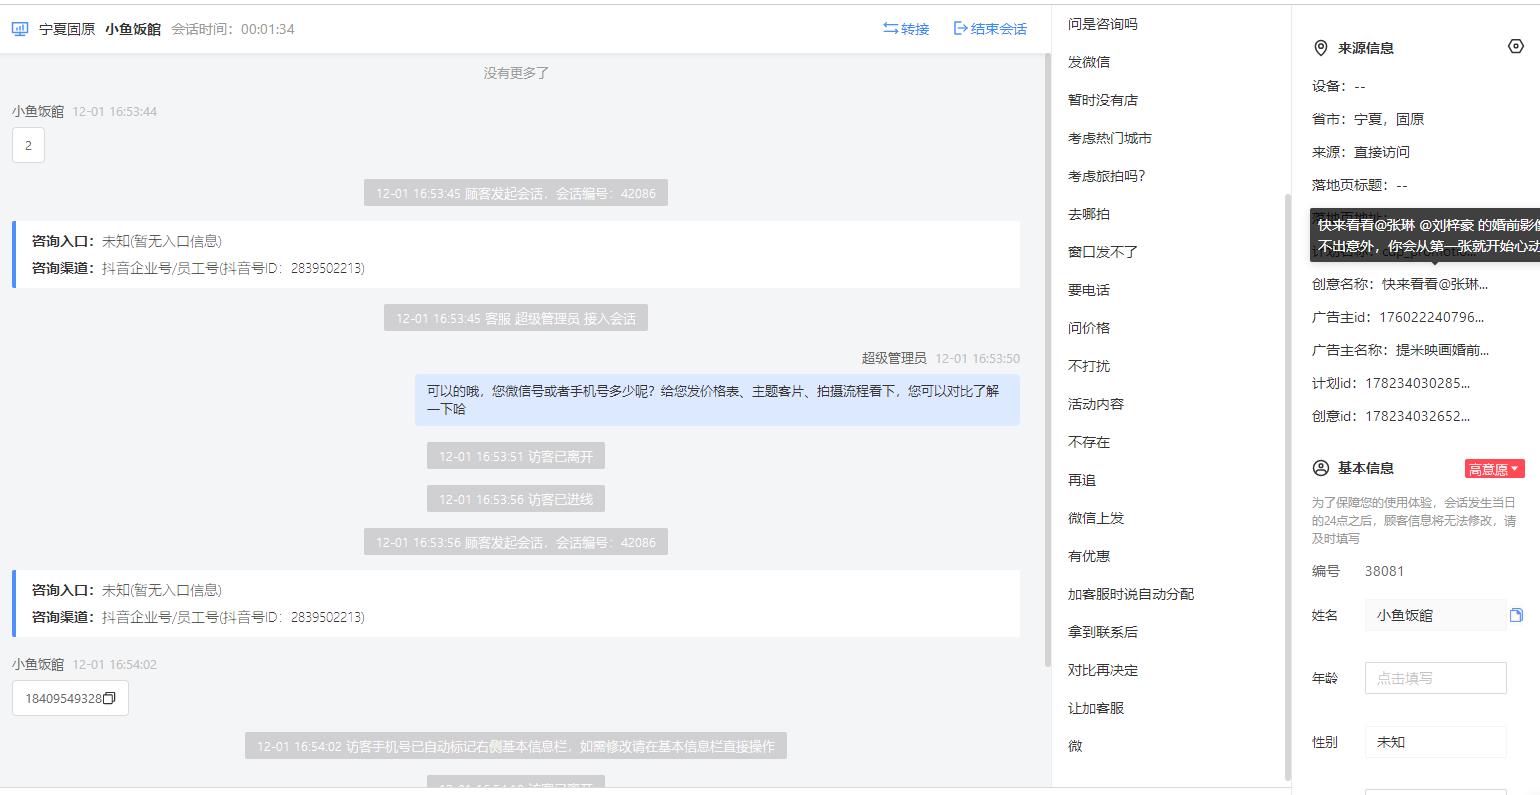The image size is (1540, 795).
Task: Click the person icon next to 基本信息
Action: (x=1320, y=468)
